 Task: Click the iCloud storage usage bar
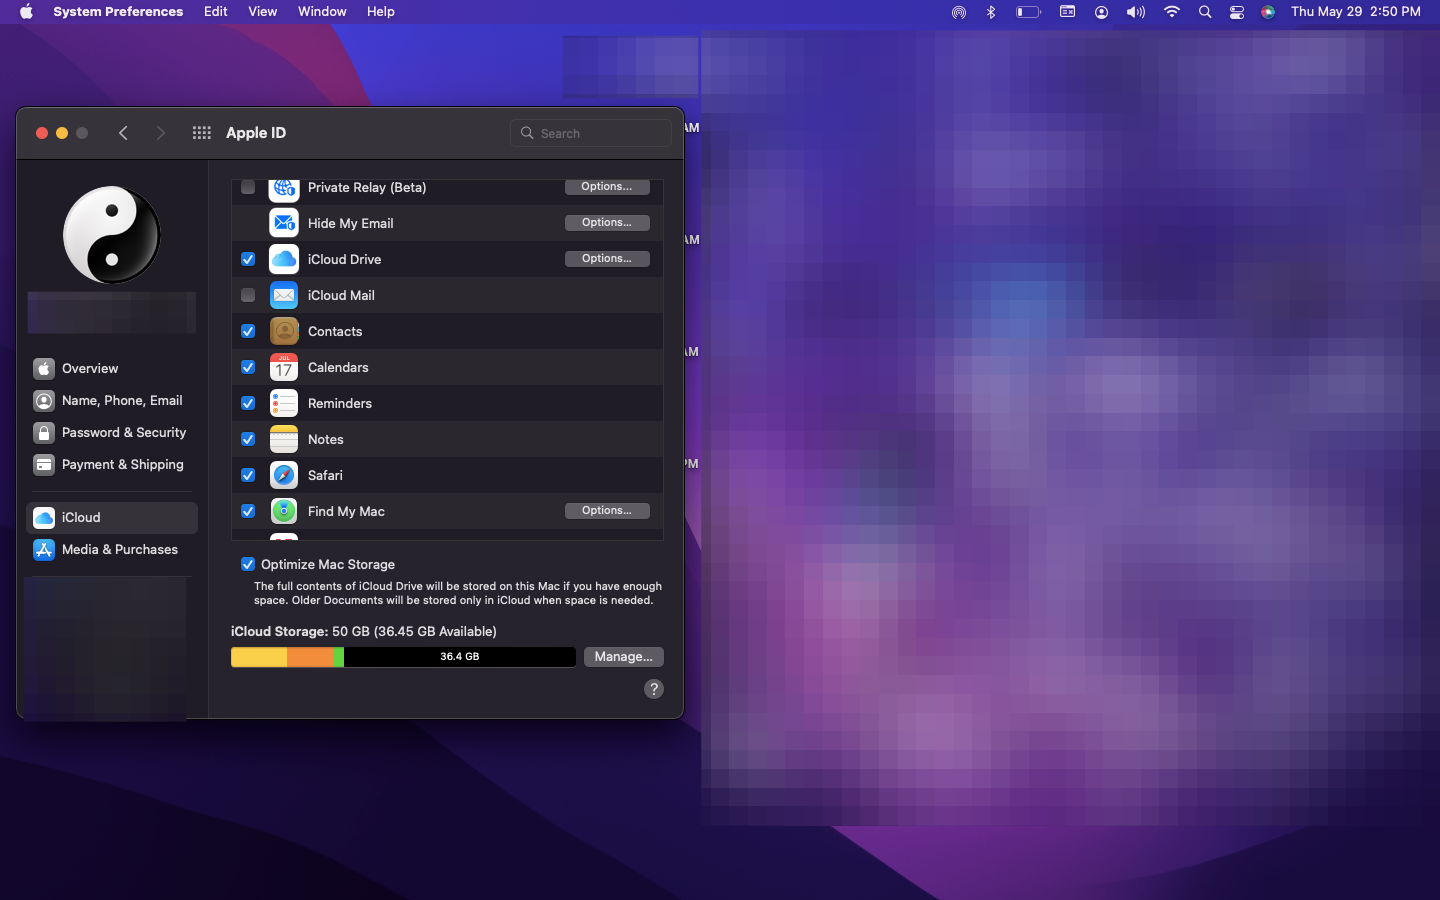[x=403, y=657]
